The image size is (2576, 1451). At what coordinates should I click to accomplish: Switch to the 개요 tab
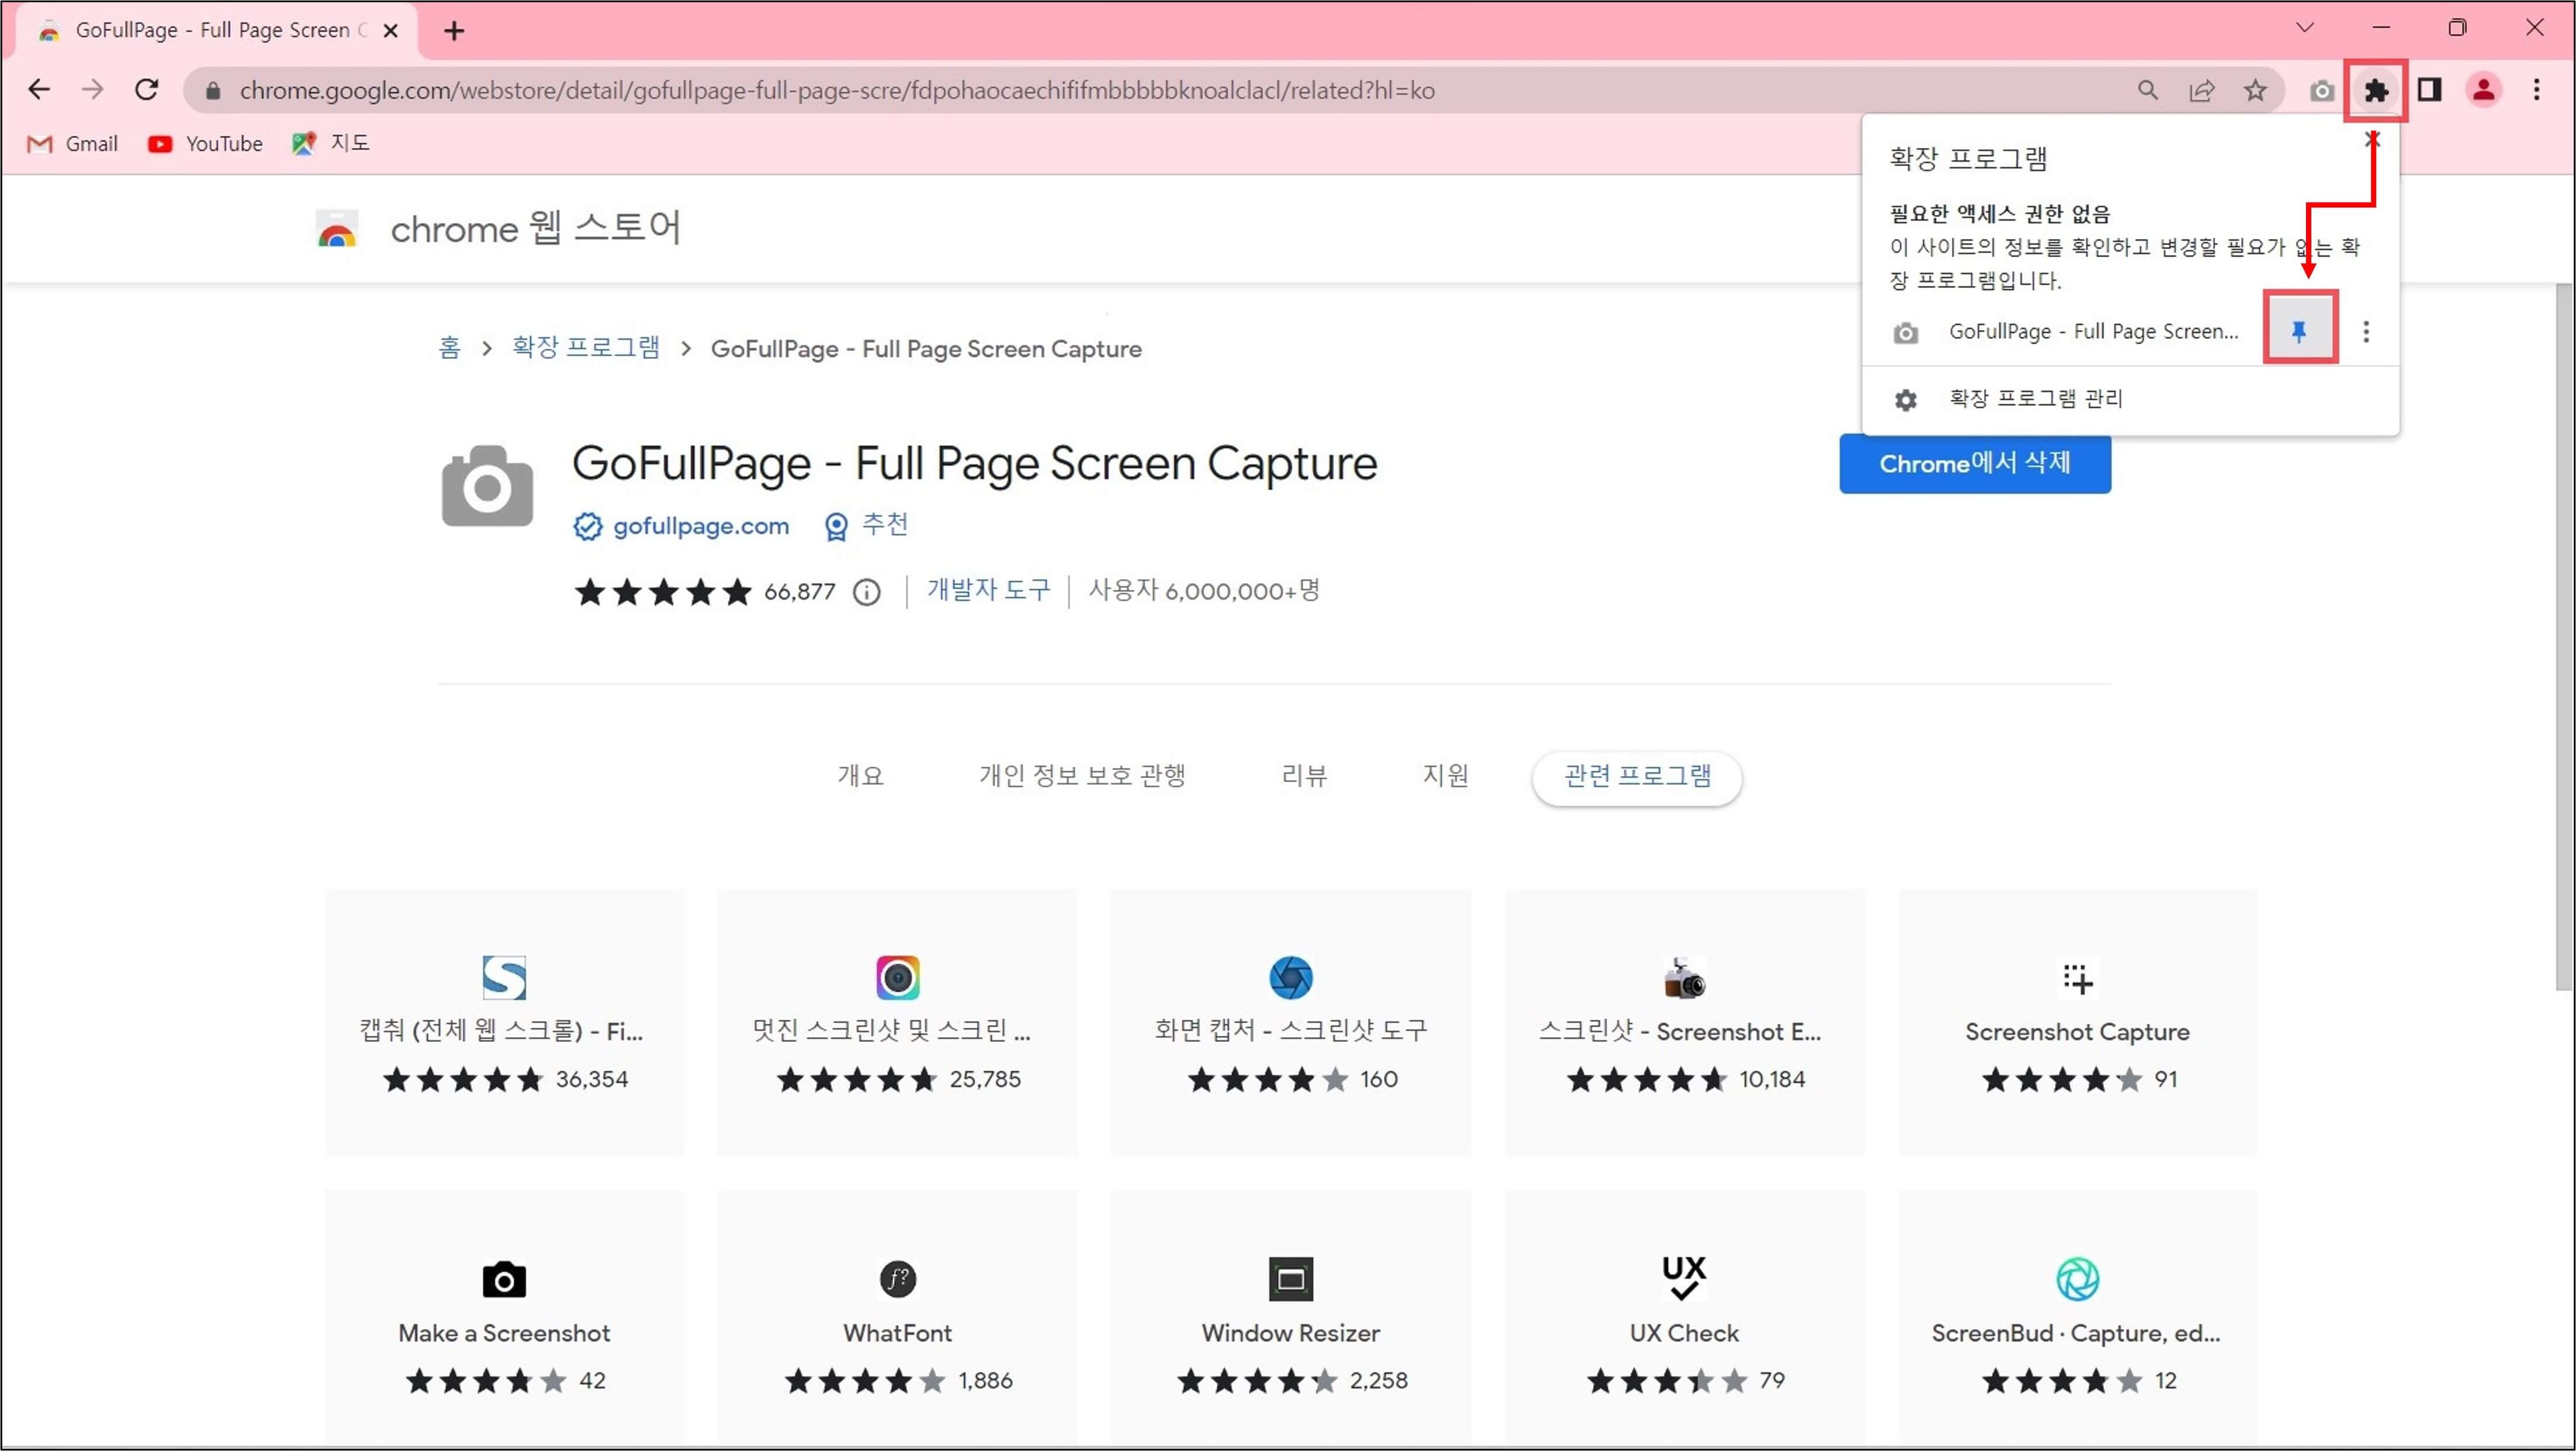coord(860,776)
